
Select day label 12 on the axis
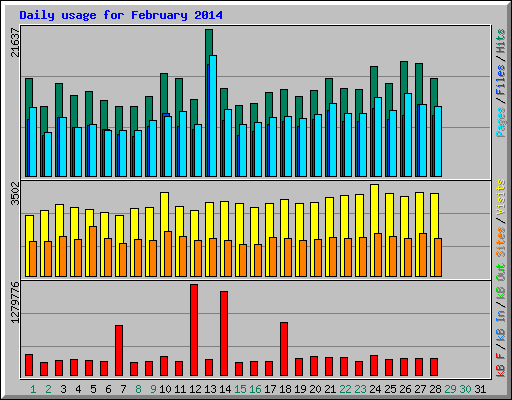point(195,389)
